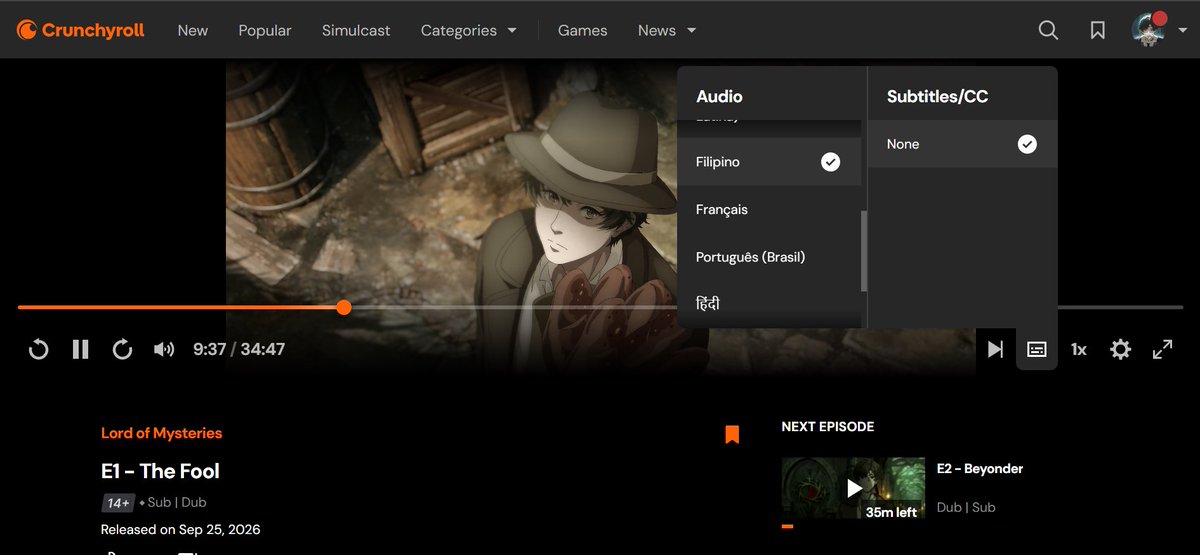Viewport: 1200px width, 555px height.
Task: Expand the Categories dropdown
Action: 469,30
